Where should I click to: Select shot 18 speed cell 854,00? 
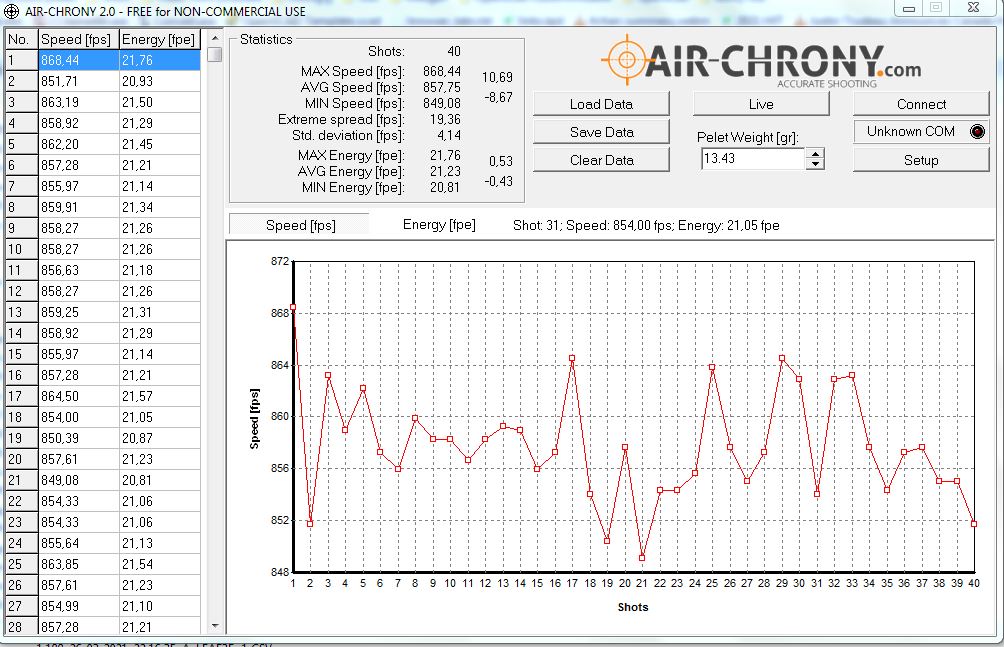(x=79, y=417)
